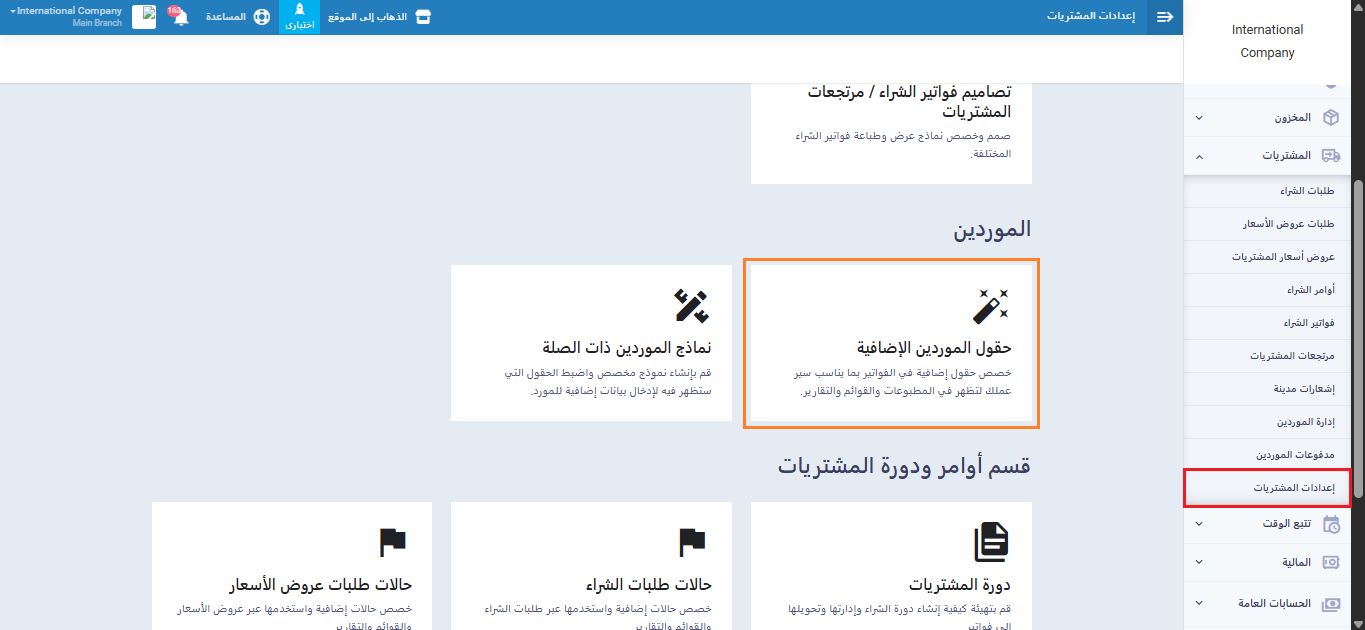Toggle the sidebar collapse arrow icon
This screenshot has width=1365, height=630.
(x=1165, y=17)
